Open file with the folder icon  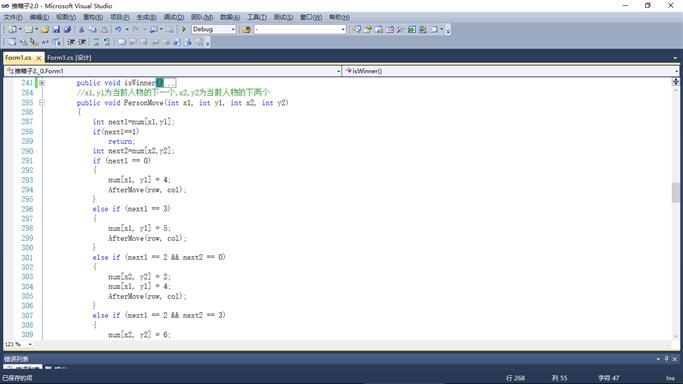pos(45,29)
